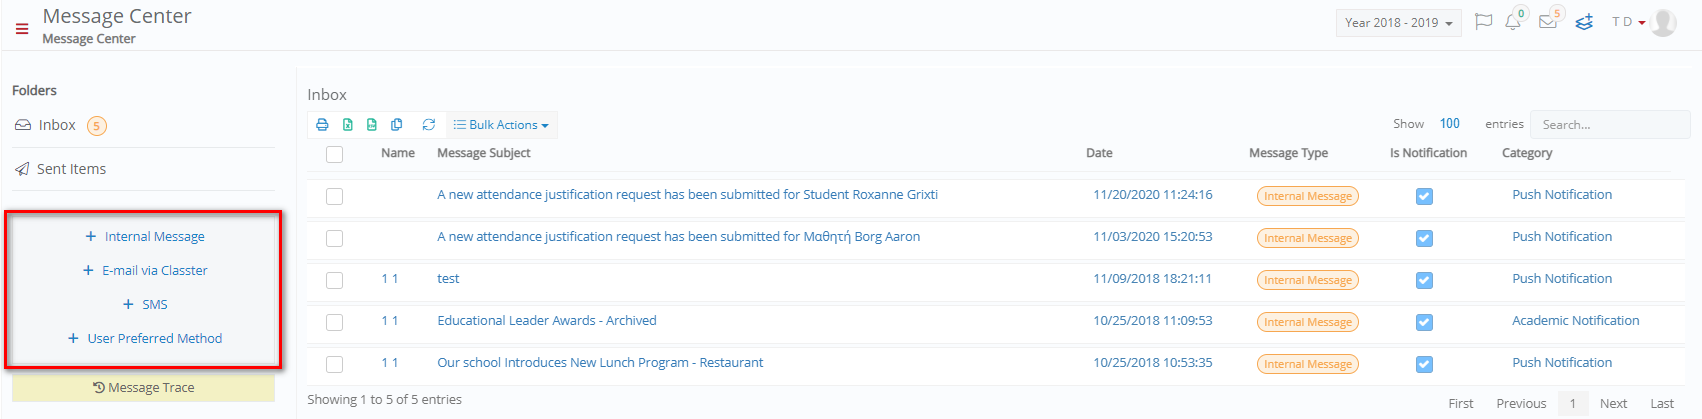Click the blue layers plus icon
This screenshot has width=1702, height=419.
pyautogui.click(x=1584, y=22)
